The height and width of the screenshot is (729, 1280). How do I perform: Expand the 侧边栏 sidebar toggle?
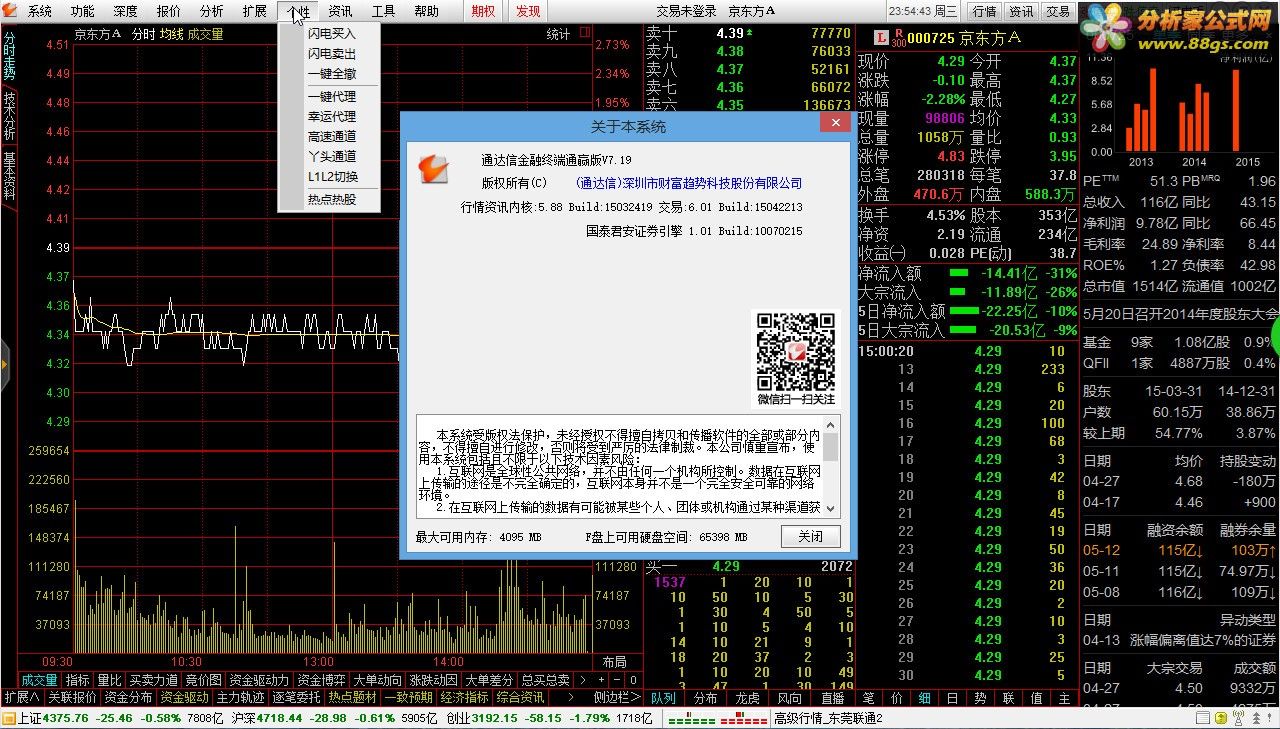point(616,697)
